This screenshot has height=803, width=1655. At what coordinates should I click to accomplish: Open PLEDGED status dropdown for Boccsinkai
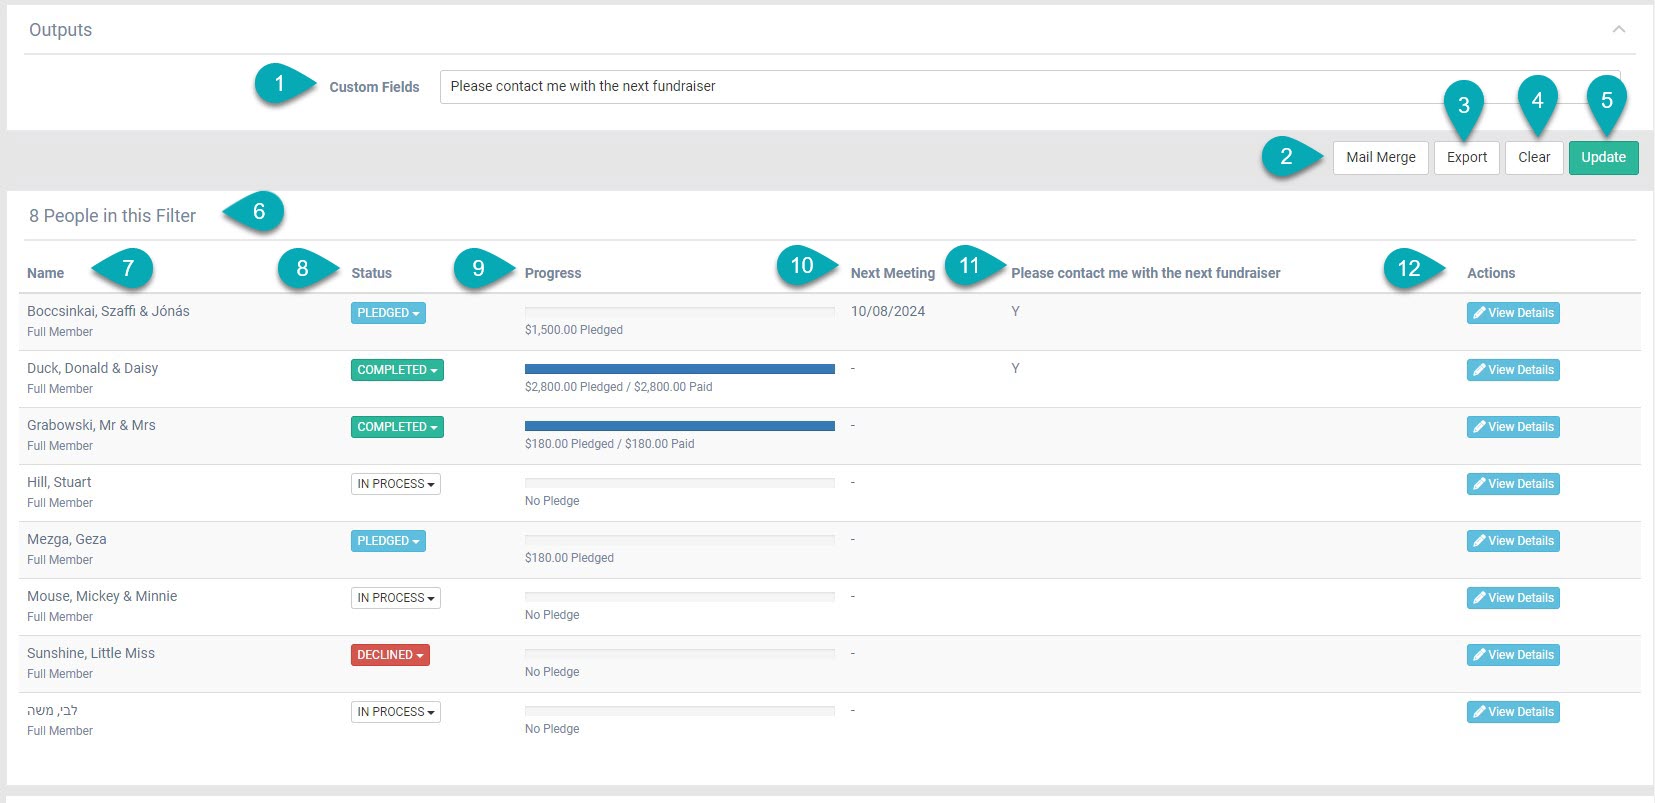[388, 313]
